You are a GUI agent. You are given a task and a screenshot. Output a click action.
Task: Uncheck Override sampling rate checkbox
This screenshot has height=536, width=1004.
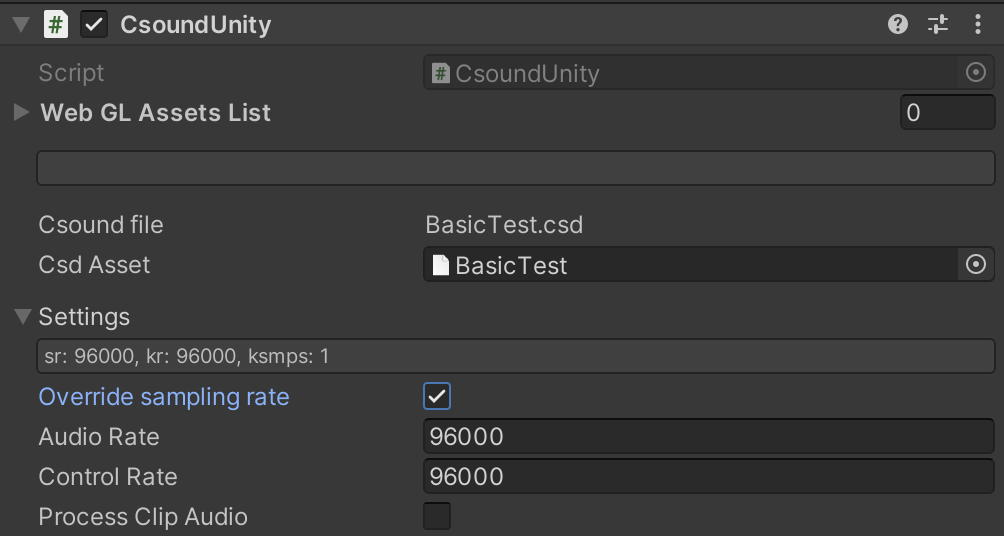point(437,396)
